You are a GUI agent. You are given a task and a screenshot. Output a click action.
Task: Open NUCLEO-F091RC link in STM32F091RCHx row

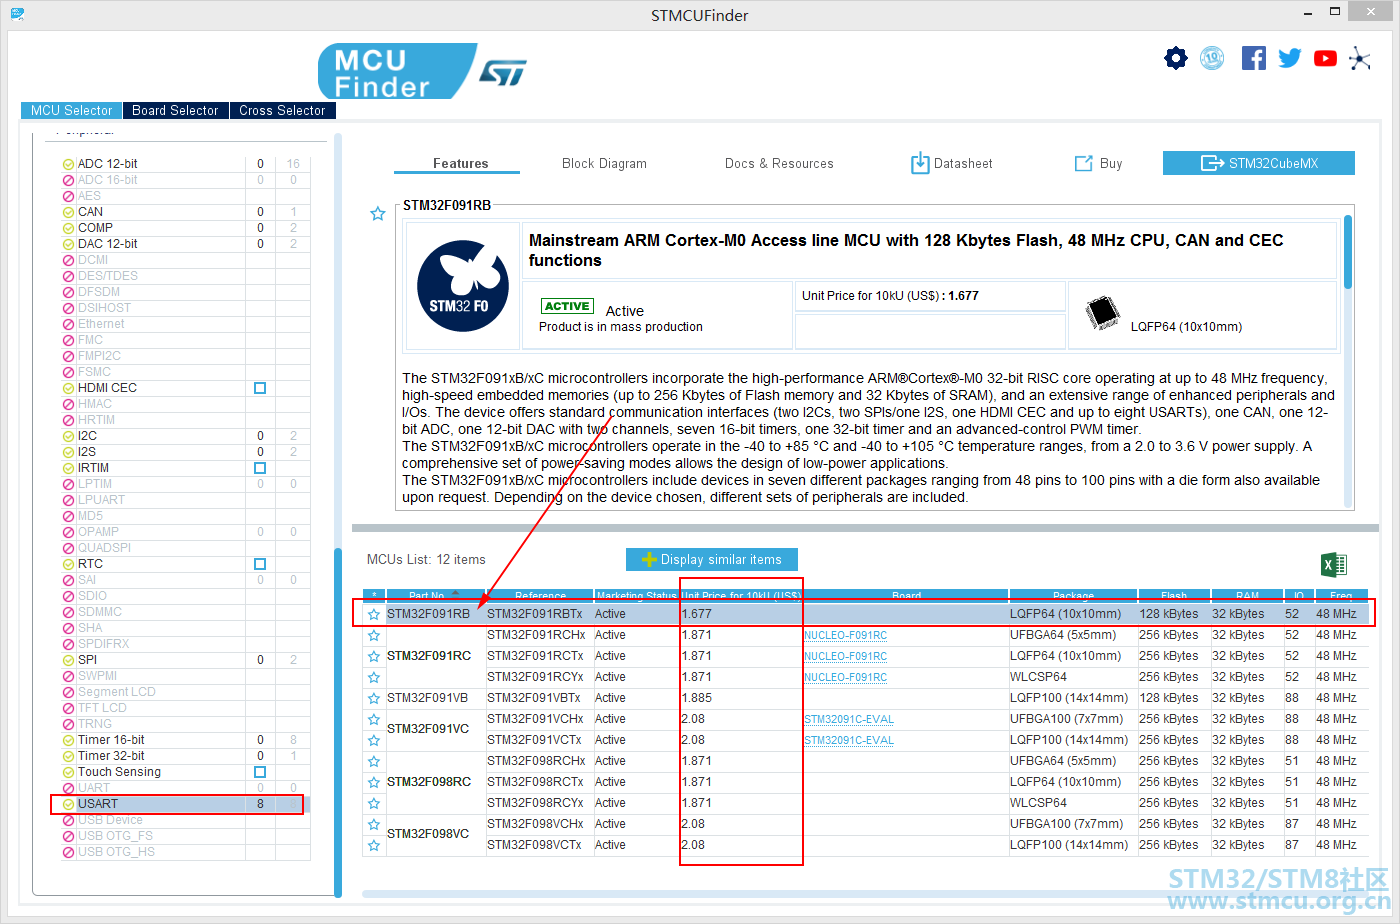click(845, 635)
